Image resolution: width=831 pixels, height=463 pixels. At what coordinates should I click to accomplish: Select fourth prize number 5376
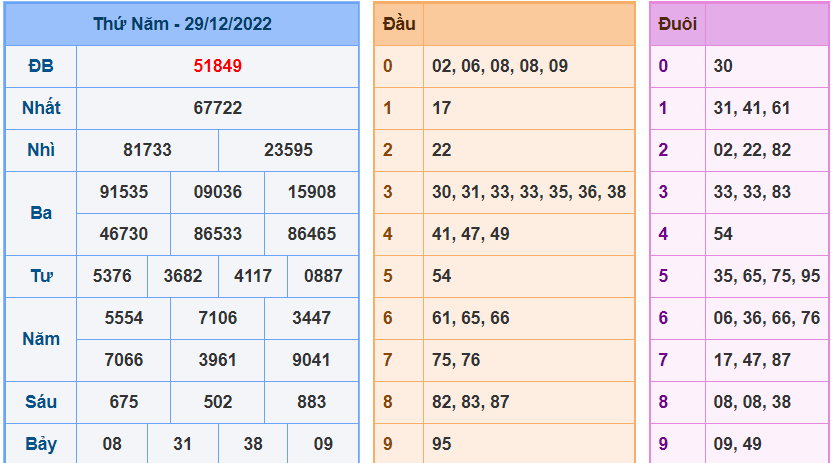pos(112,276)
